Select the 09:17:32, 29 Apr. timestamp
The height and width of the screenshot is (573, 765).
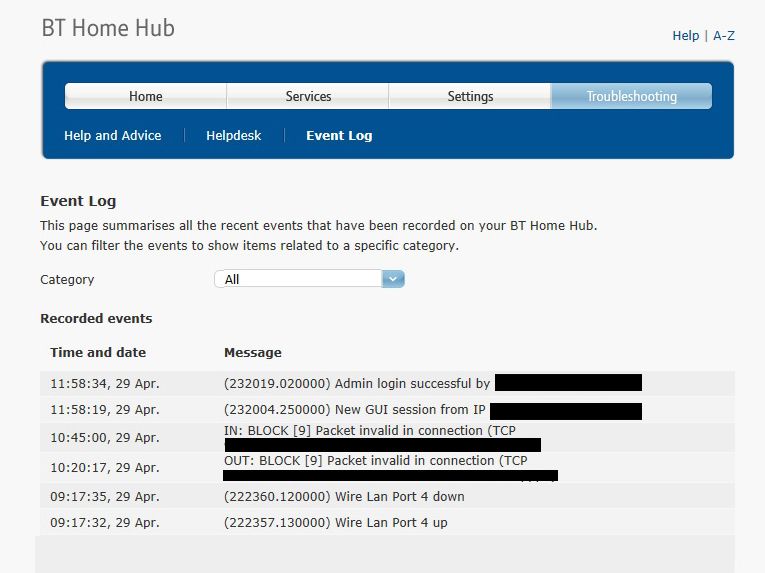tap(105, 523)
